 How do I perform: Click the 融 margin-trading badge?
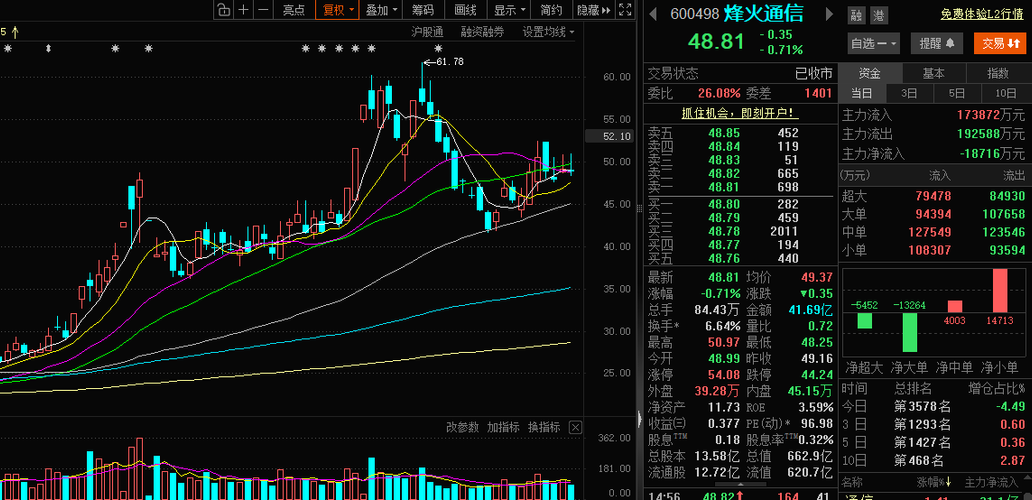[x=856, y=15]
